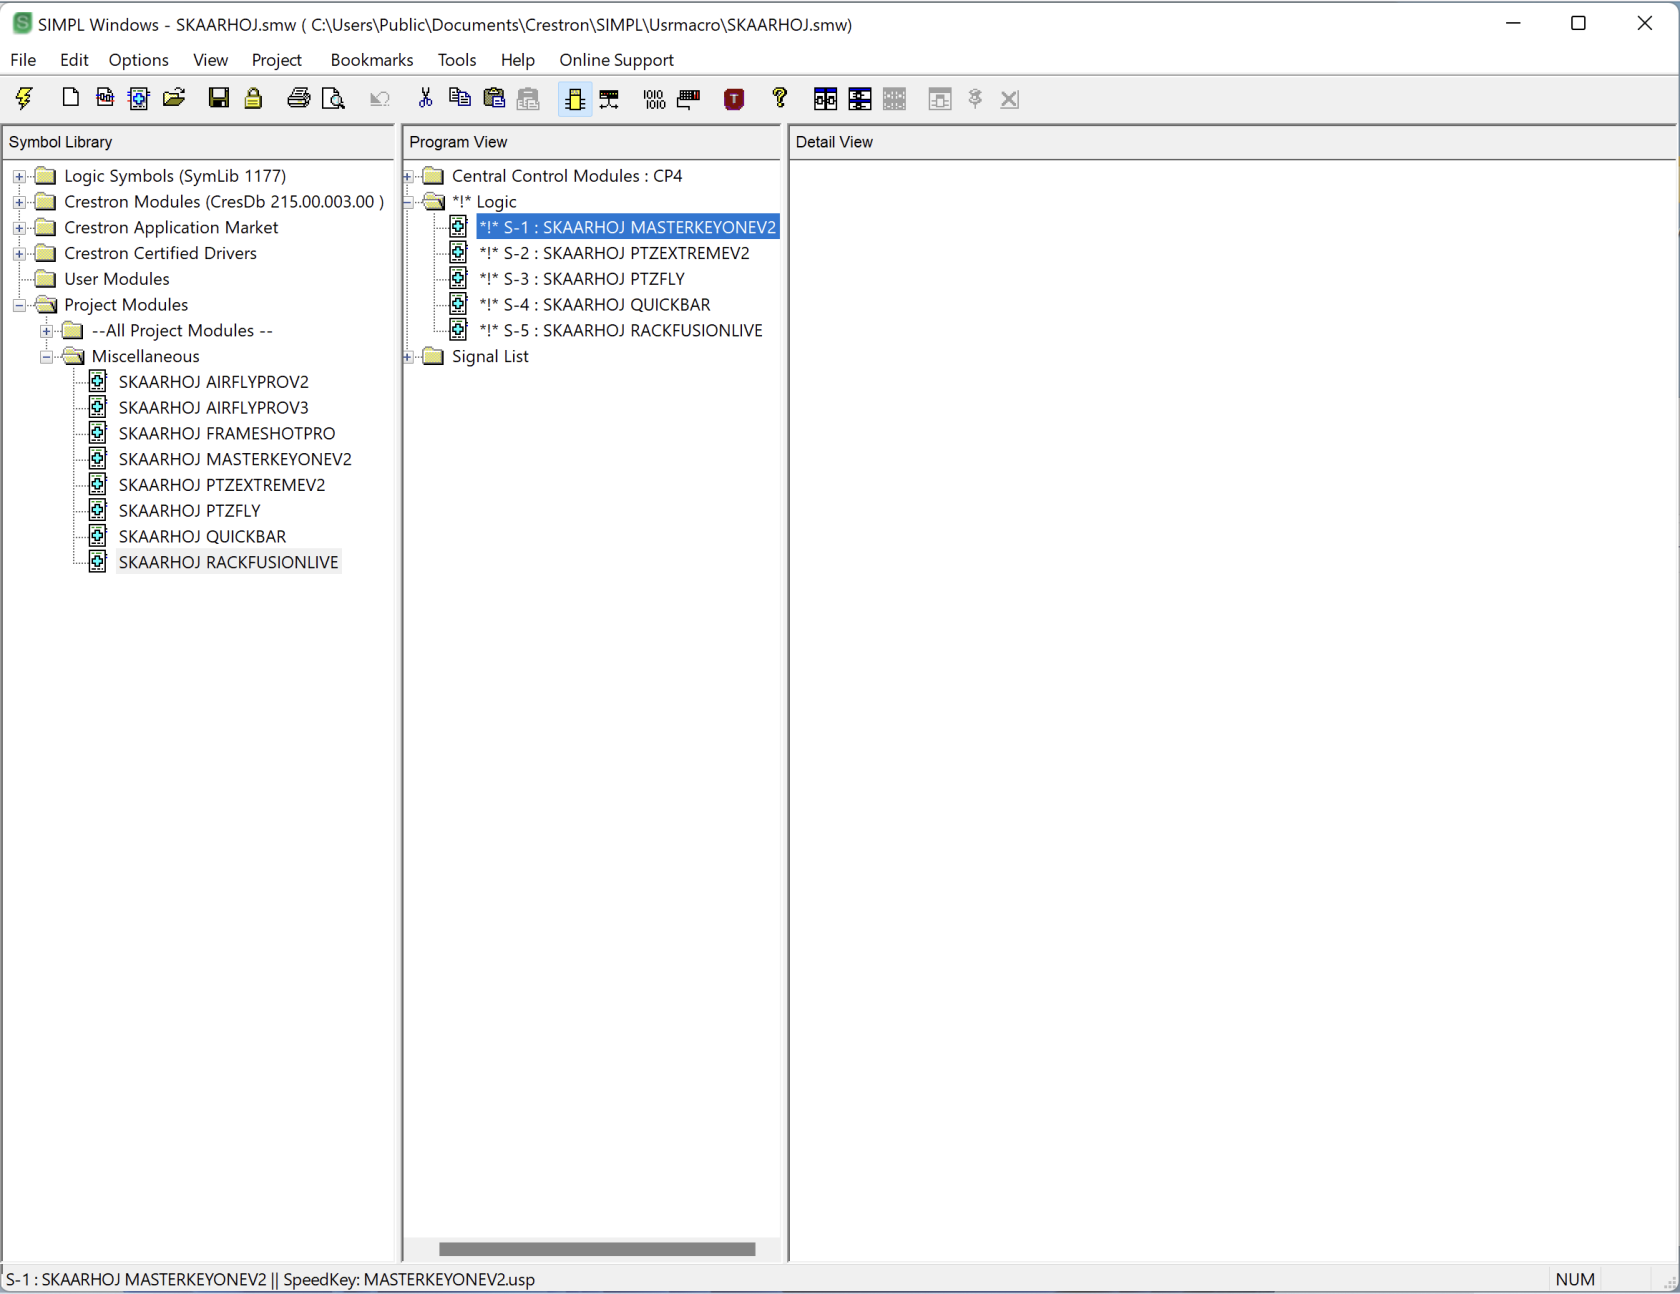1680x1294 pixels.
Task: Select S-3 : SKAARHOJ PTZFLY in Program View
Action: click(582, 279)
